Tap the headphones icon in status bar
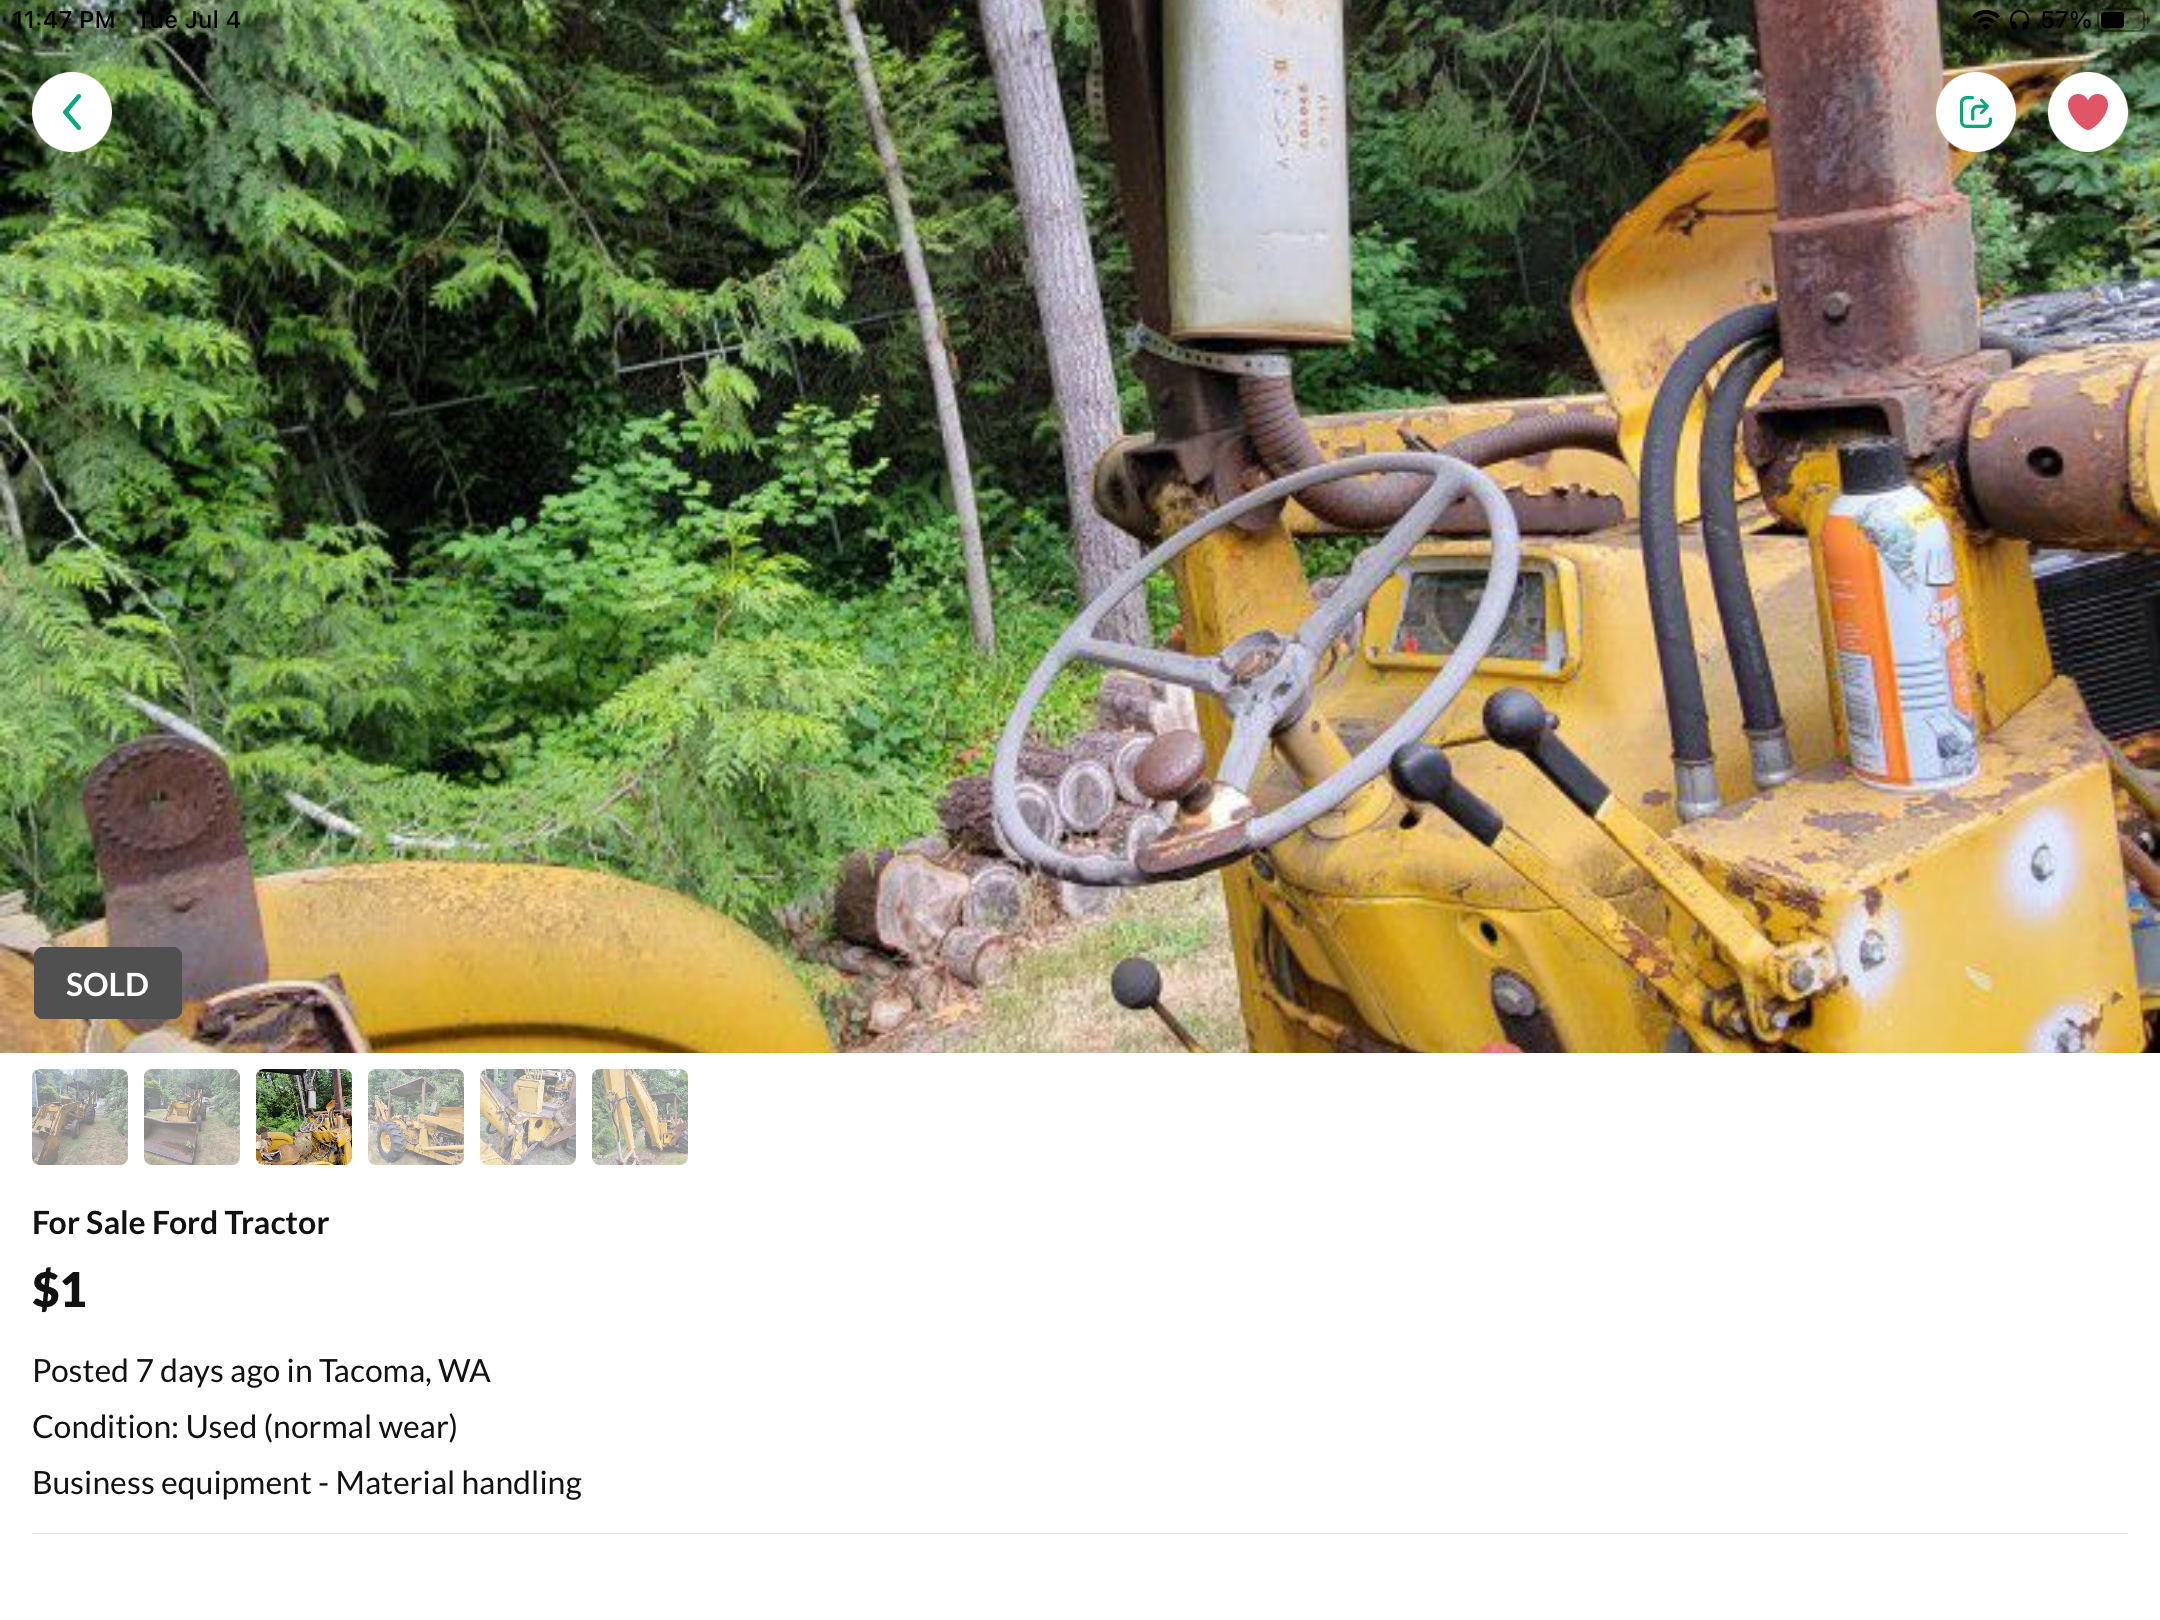Viewport: 2160px width, 1620px height. (2019, 20)
